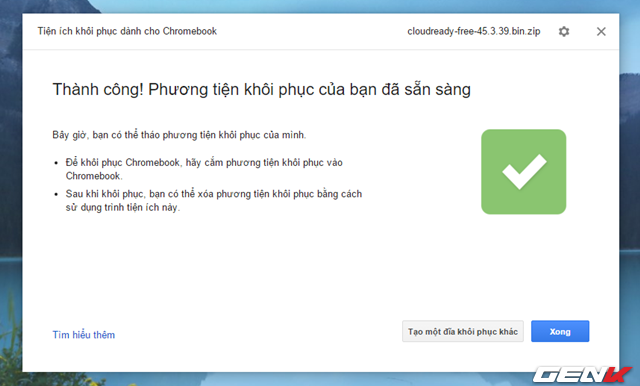640x386 pixels.
Task: Close the Chromebook recovery utility dialog
Action: tap(601, 31)
